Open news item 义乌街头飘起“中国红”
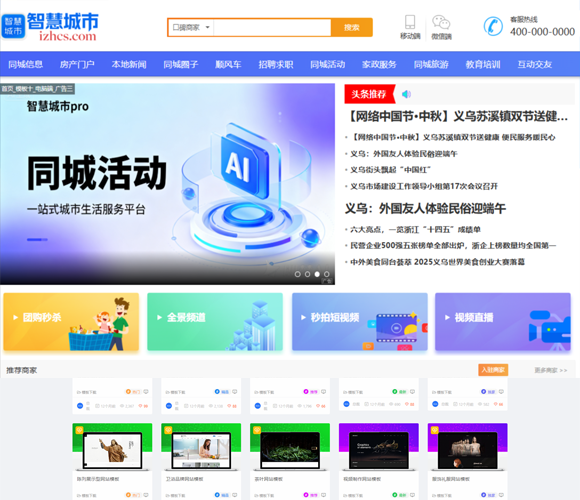Image resolution: width=580 pixels, height=500 pixels. point(391,170)
